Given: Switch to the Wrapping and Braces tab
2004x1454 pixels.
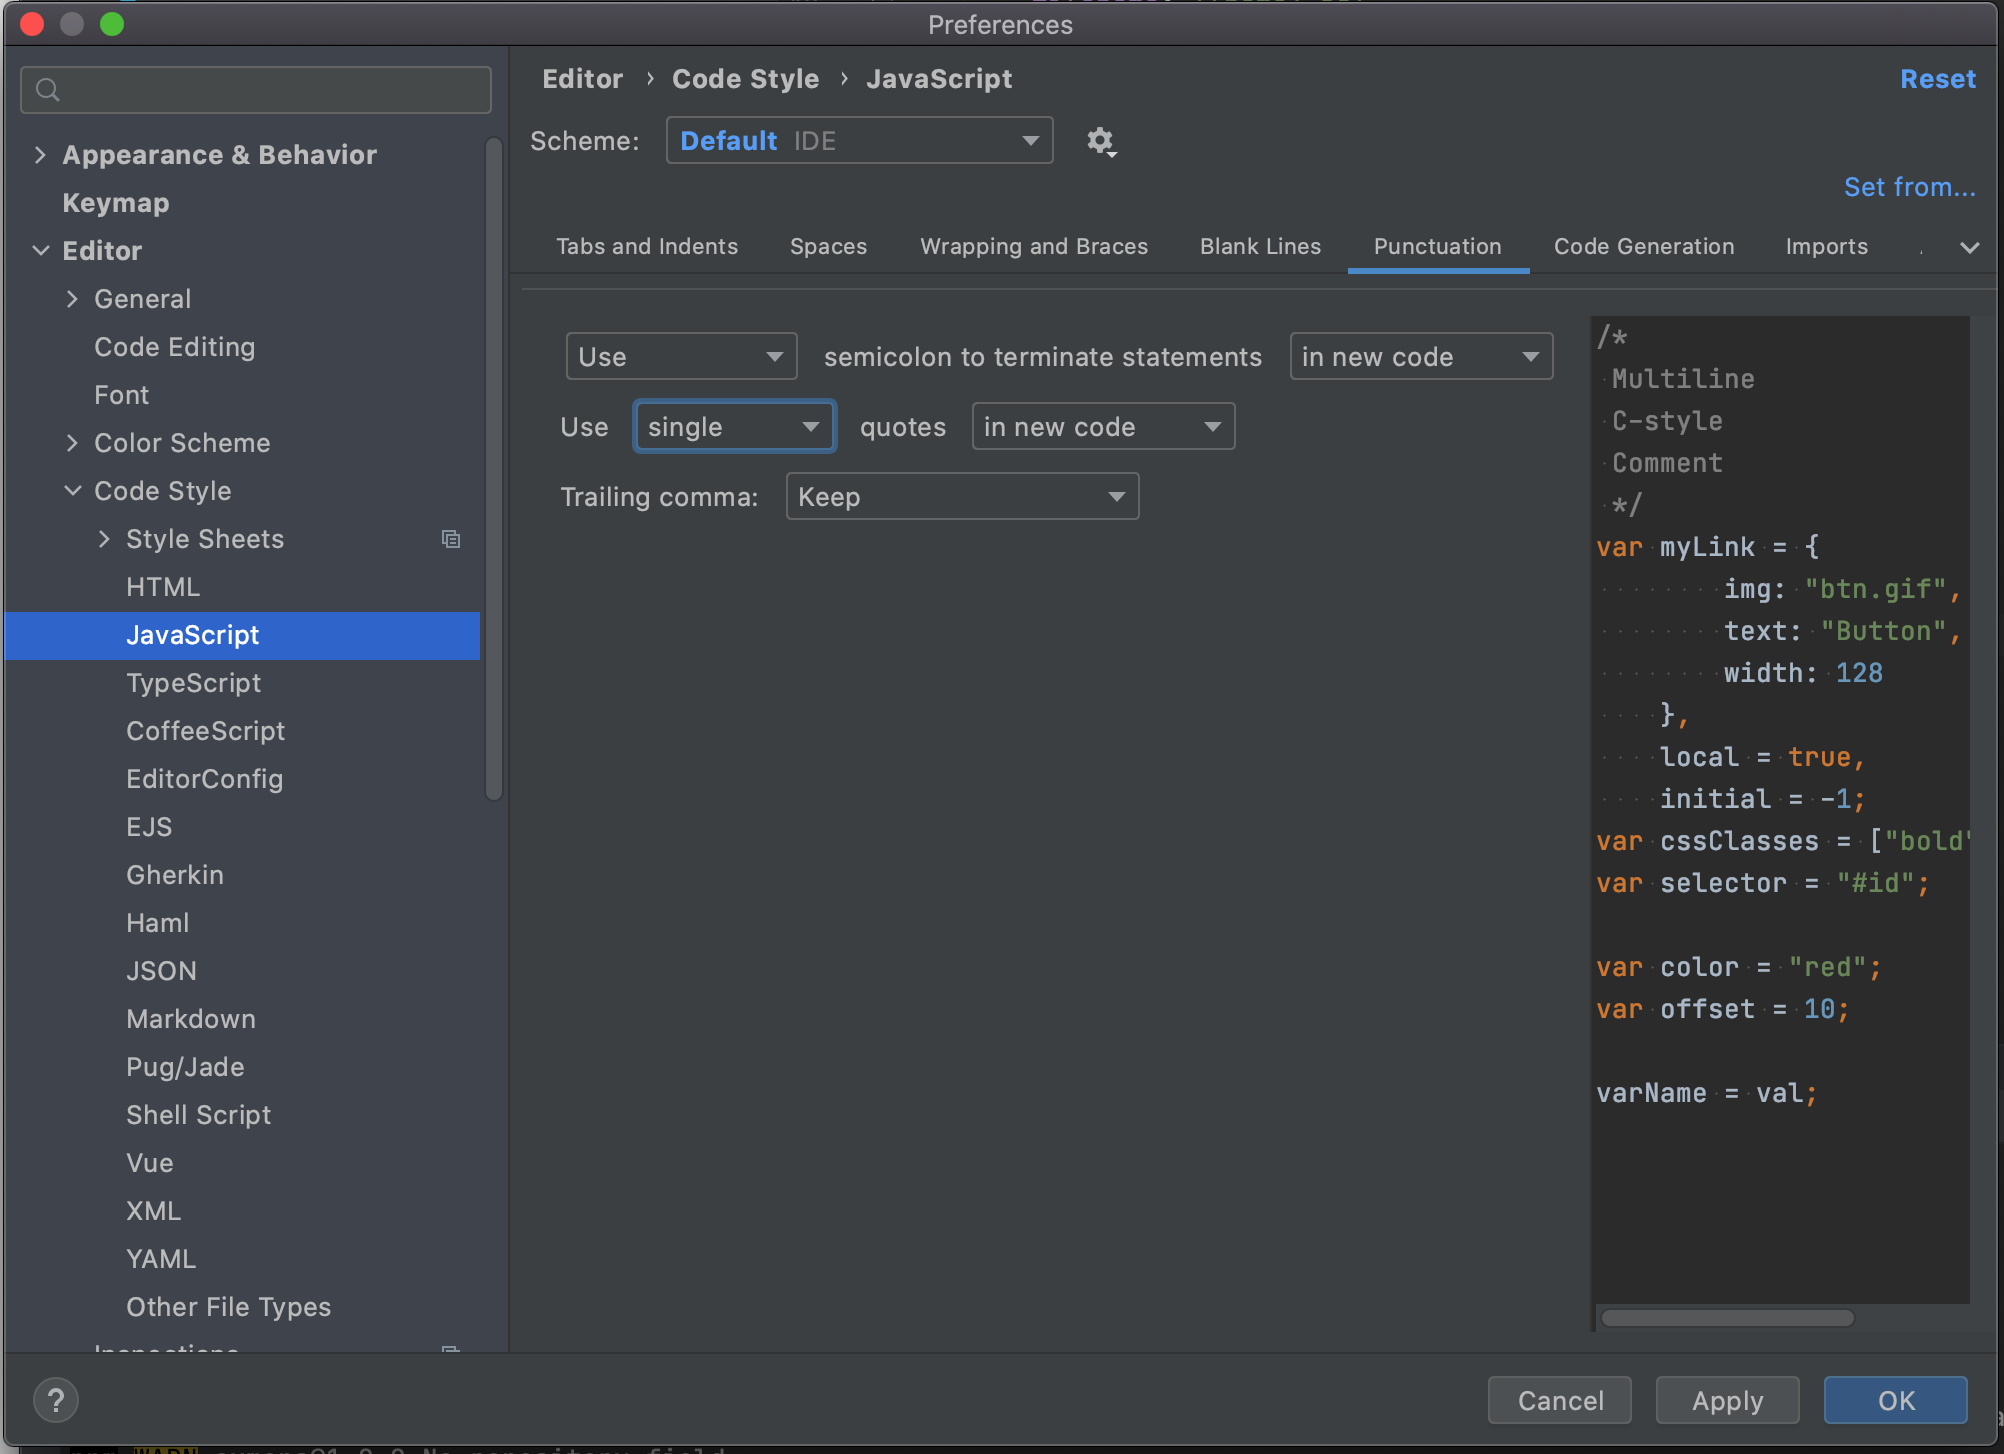Looking at the screenshot, I should tap(1033, 247).
